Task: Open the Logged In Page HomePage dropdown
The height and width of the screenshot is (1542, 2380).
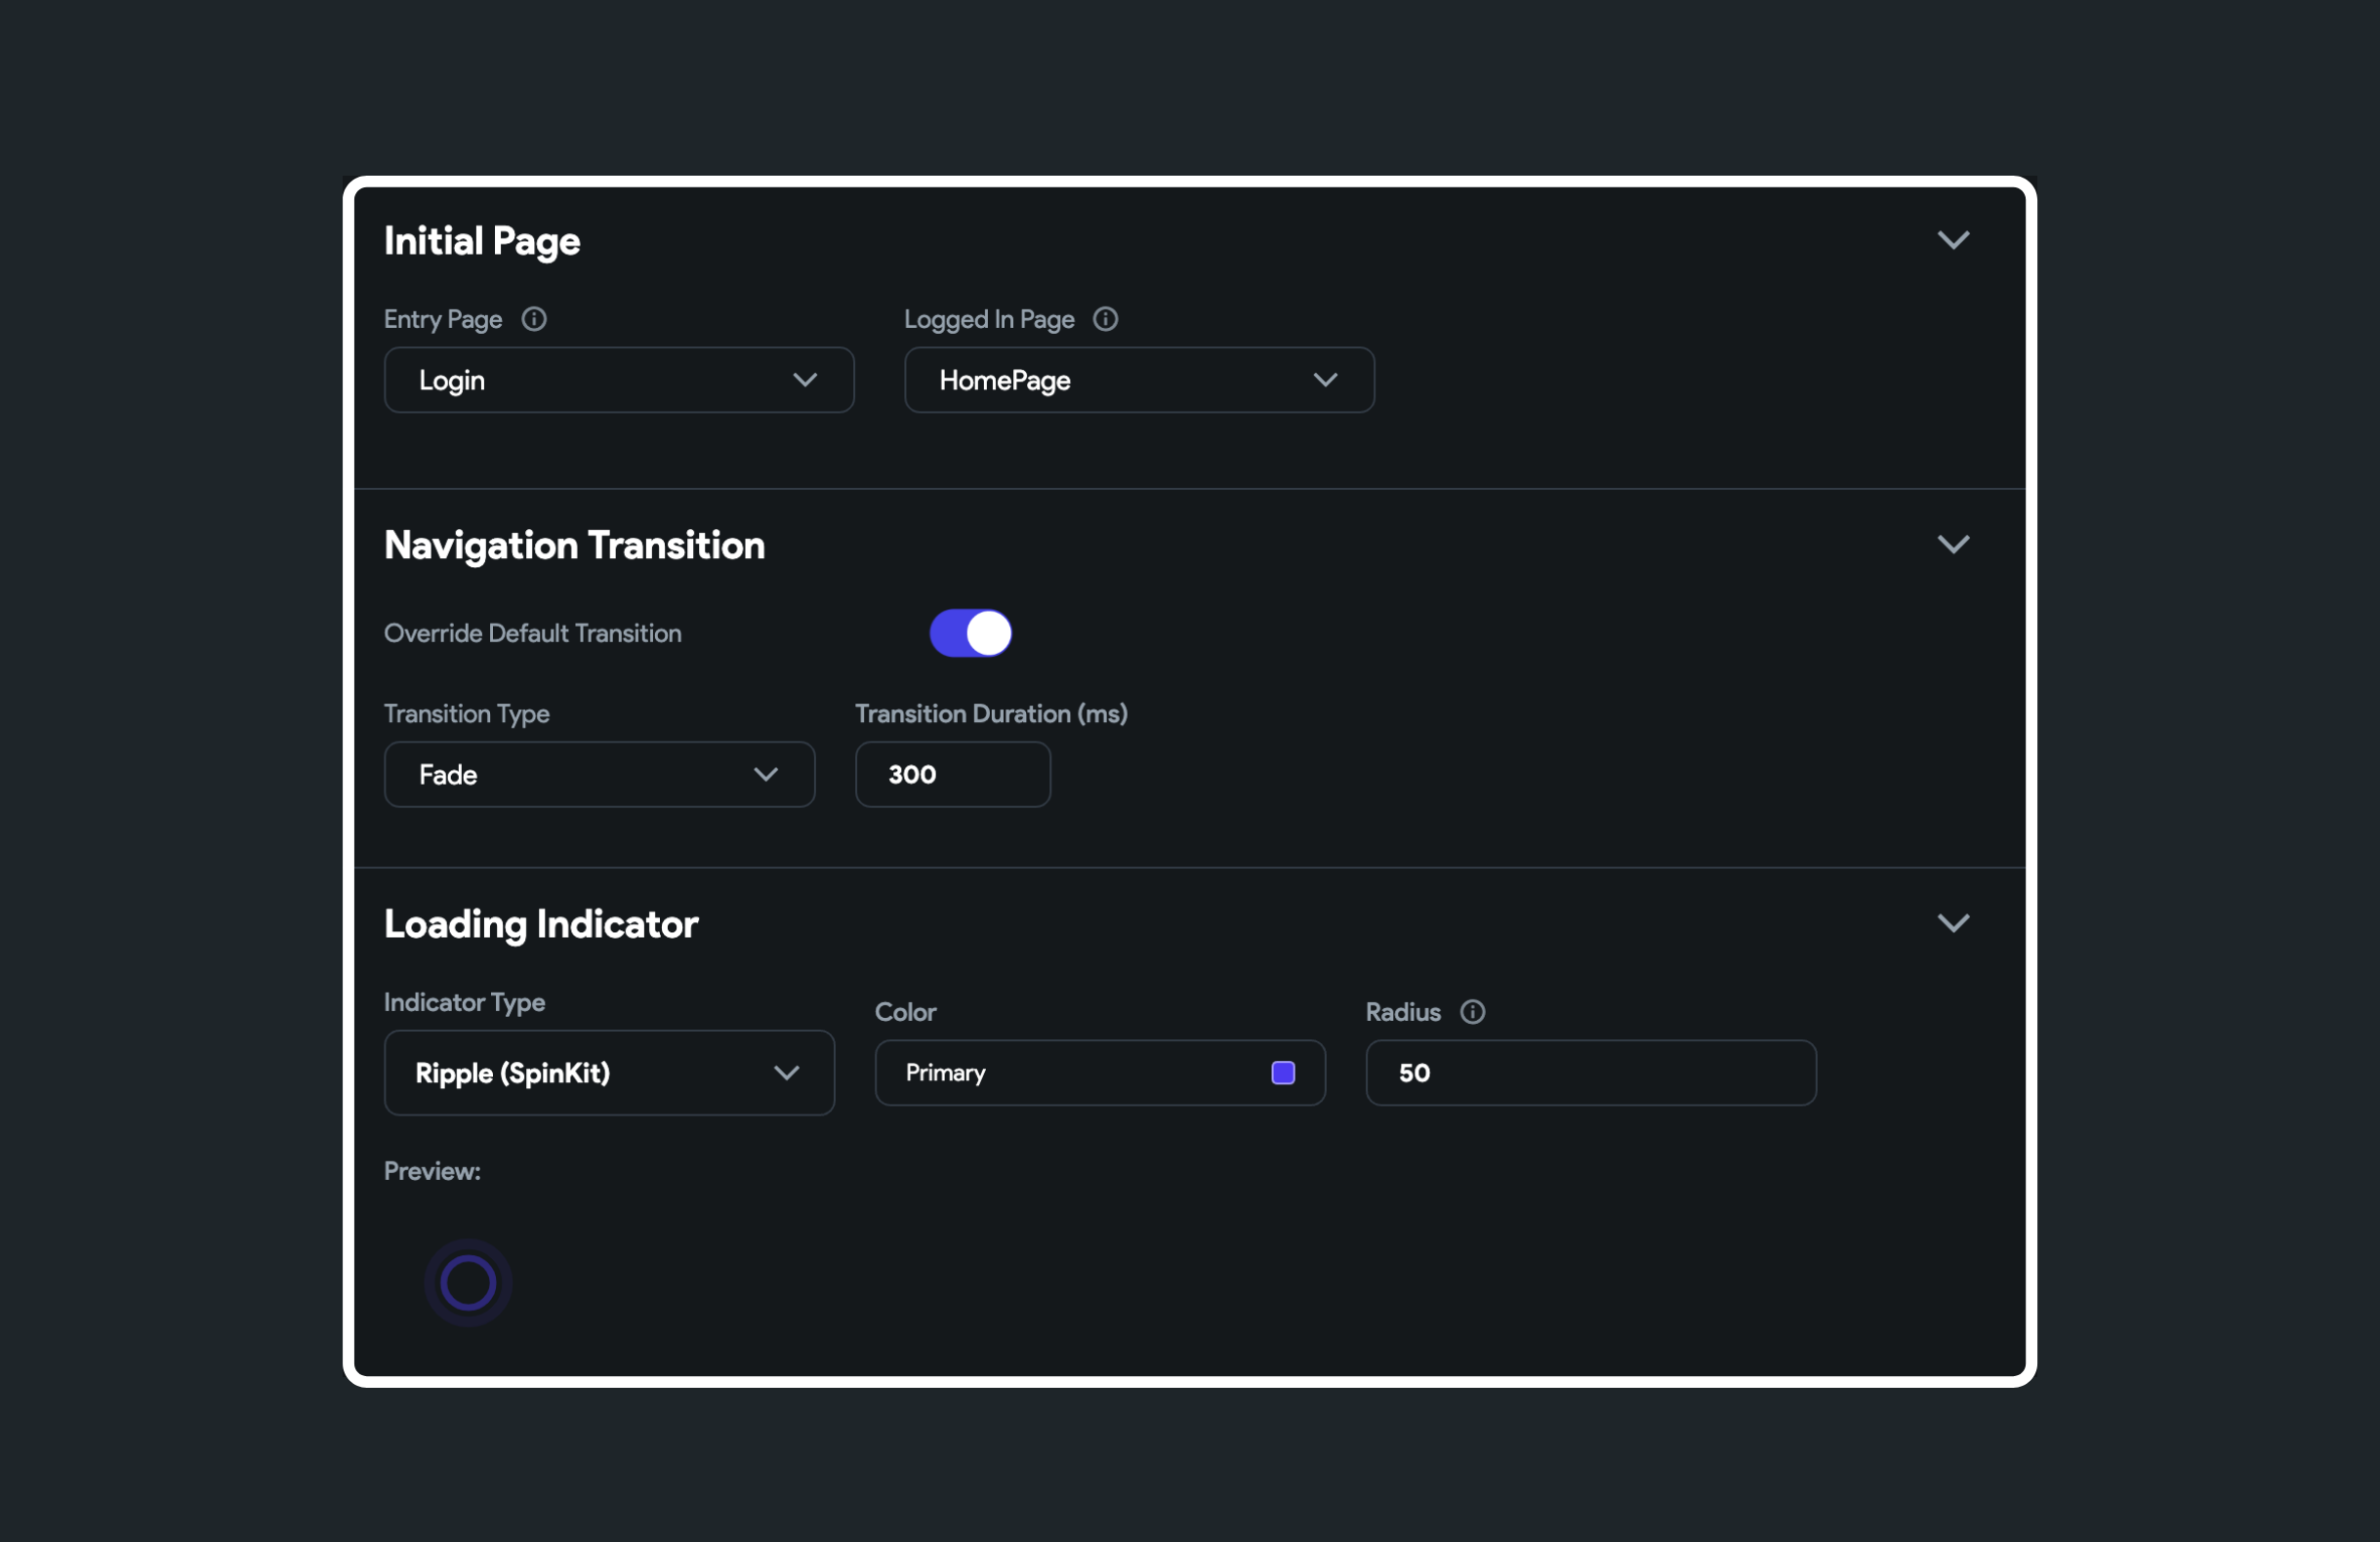Action: click(x=1139, y=380)
